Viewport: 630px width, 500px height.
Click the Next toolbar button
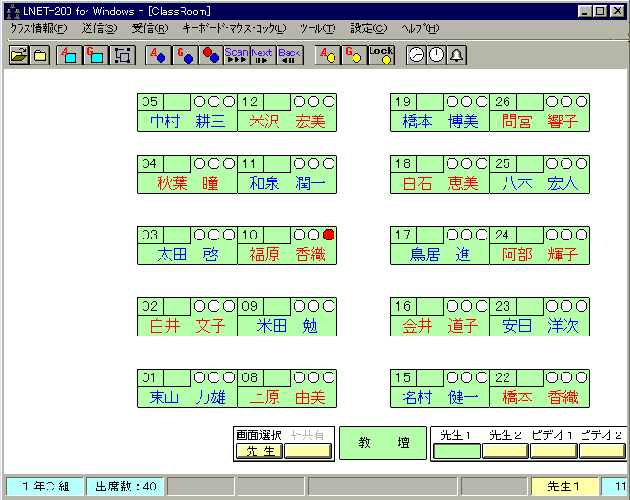coord(262,55)
